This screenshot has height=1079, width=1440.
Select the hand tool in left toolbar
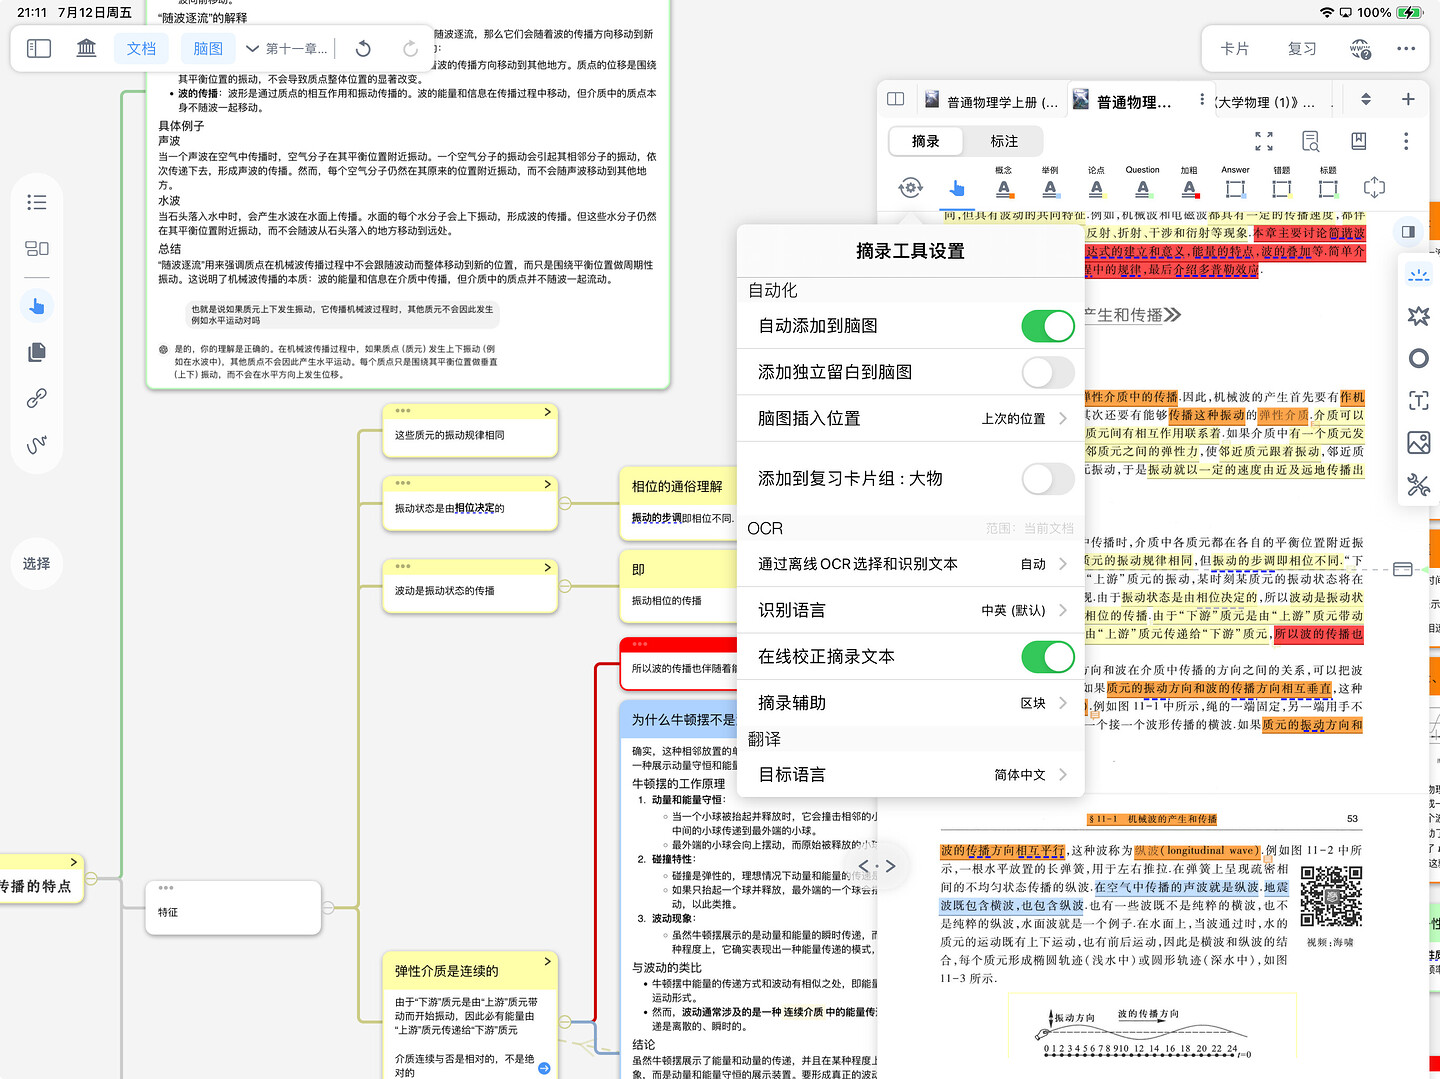point(37,306)
